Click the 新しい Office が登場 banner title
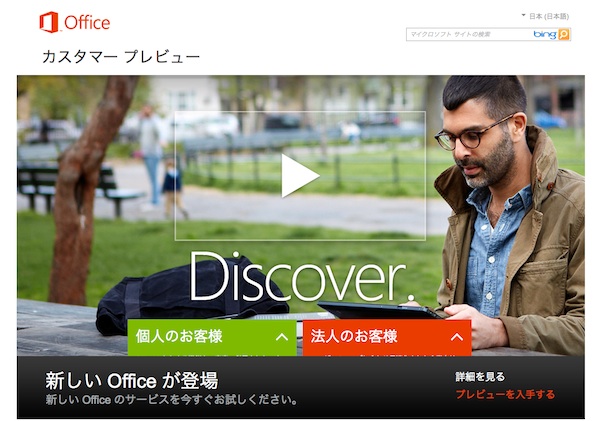Viewport: 600px width, 421px height. (132, 380)
